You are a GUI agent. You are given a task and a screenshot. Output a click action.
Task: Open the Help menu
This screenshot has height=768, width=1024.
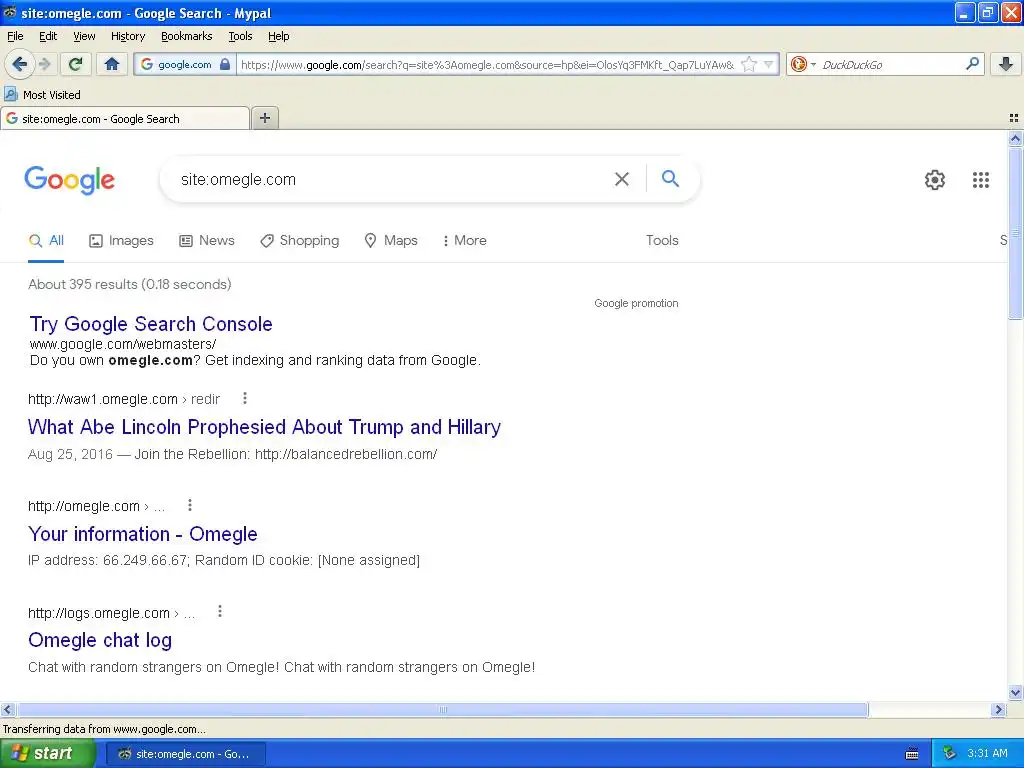[278, 36]
